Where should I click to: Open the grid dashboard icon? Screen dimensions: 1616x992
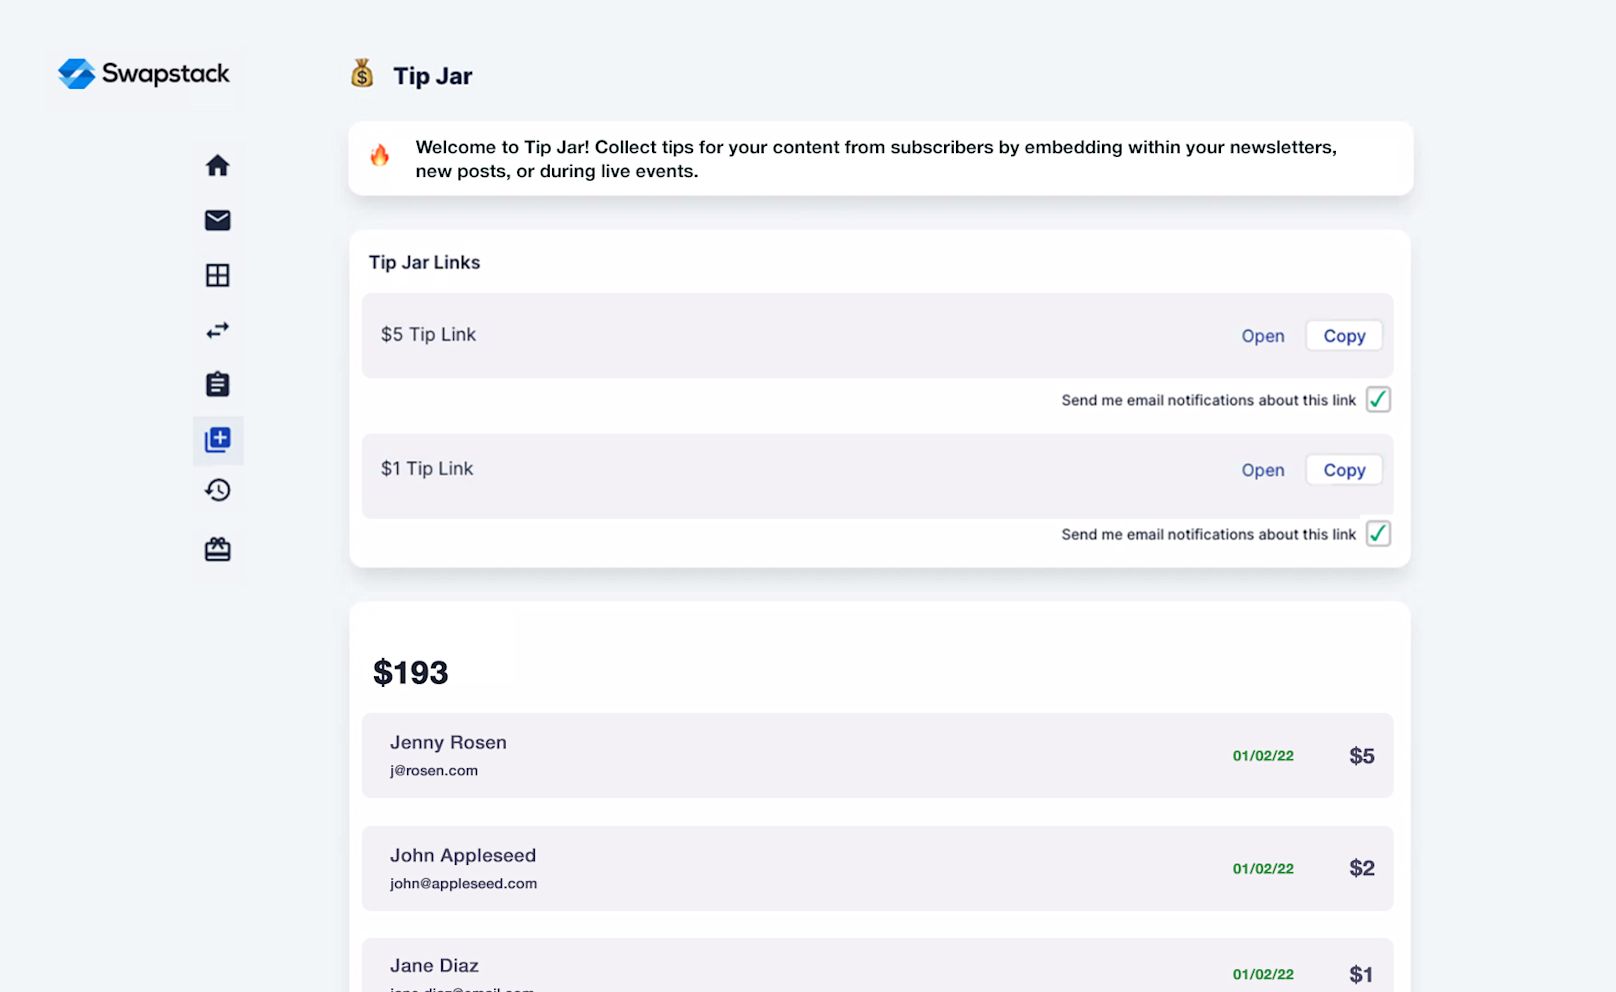pyautogui.click(x=217, y=274)
